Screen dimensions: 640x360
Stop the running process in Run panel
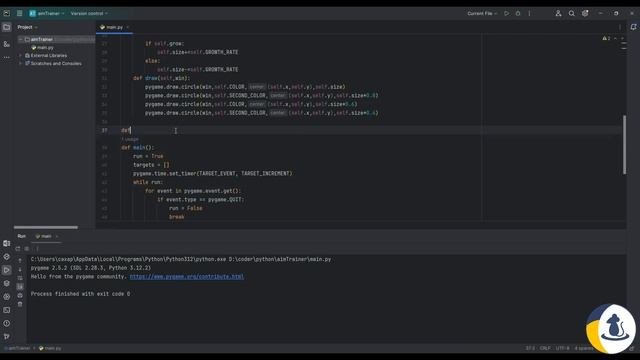click(27, 249)
